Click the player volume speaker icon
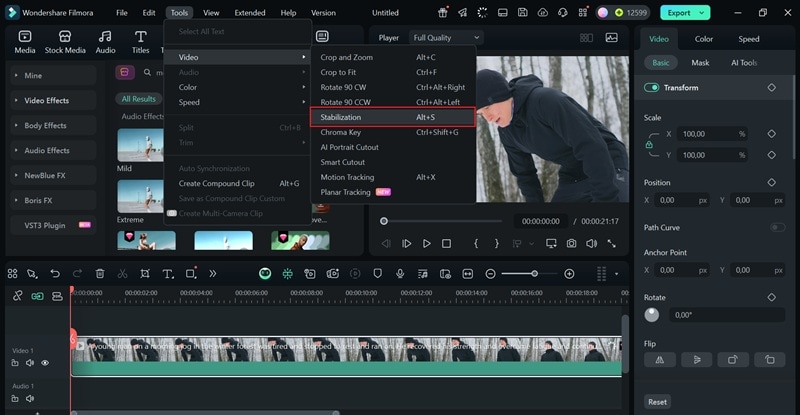Screen dimensions: 800x415 pos(591,243)
